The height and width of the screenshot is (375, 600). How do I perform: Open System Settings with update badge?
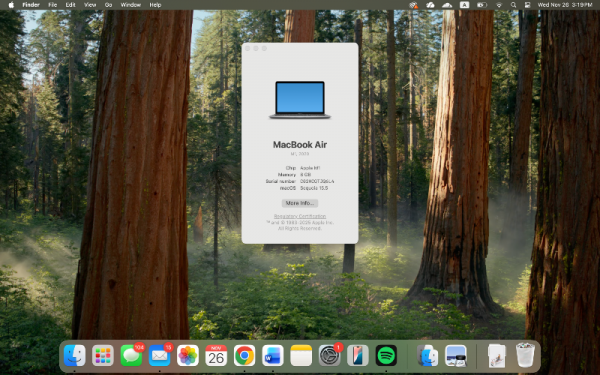(329, 355)
